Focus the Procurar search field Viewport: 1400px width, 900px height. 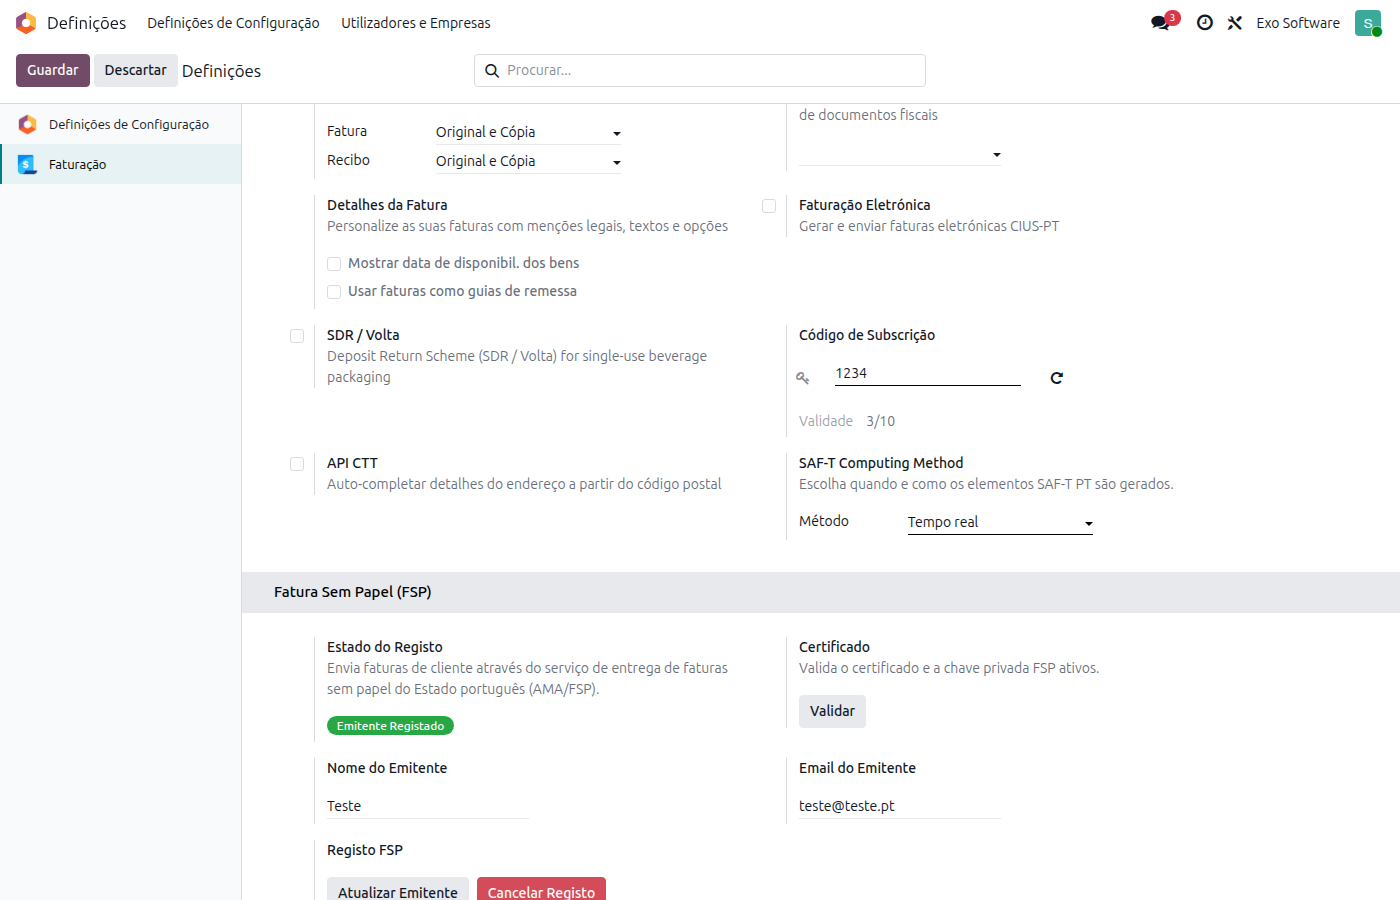700,71
